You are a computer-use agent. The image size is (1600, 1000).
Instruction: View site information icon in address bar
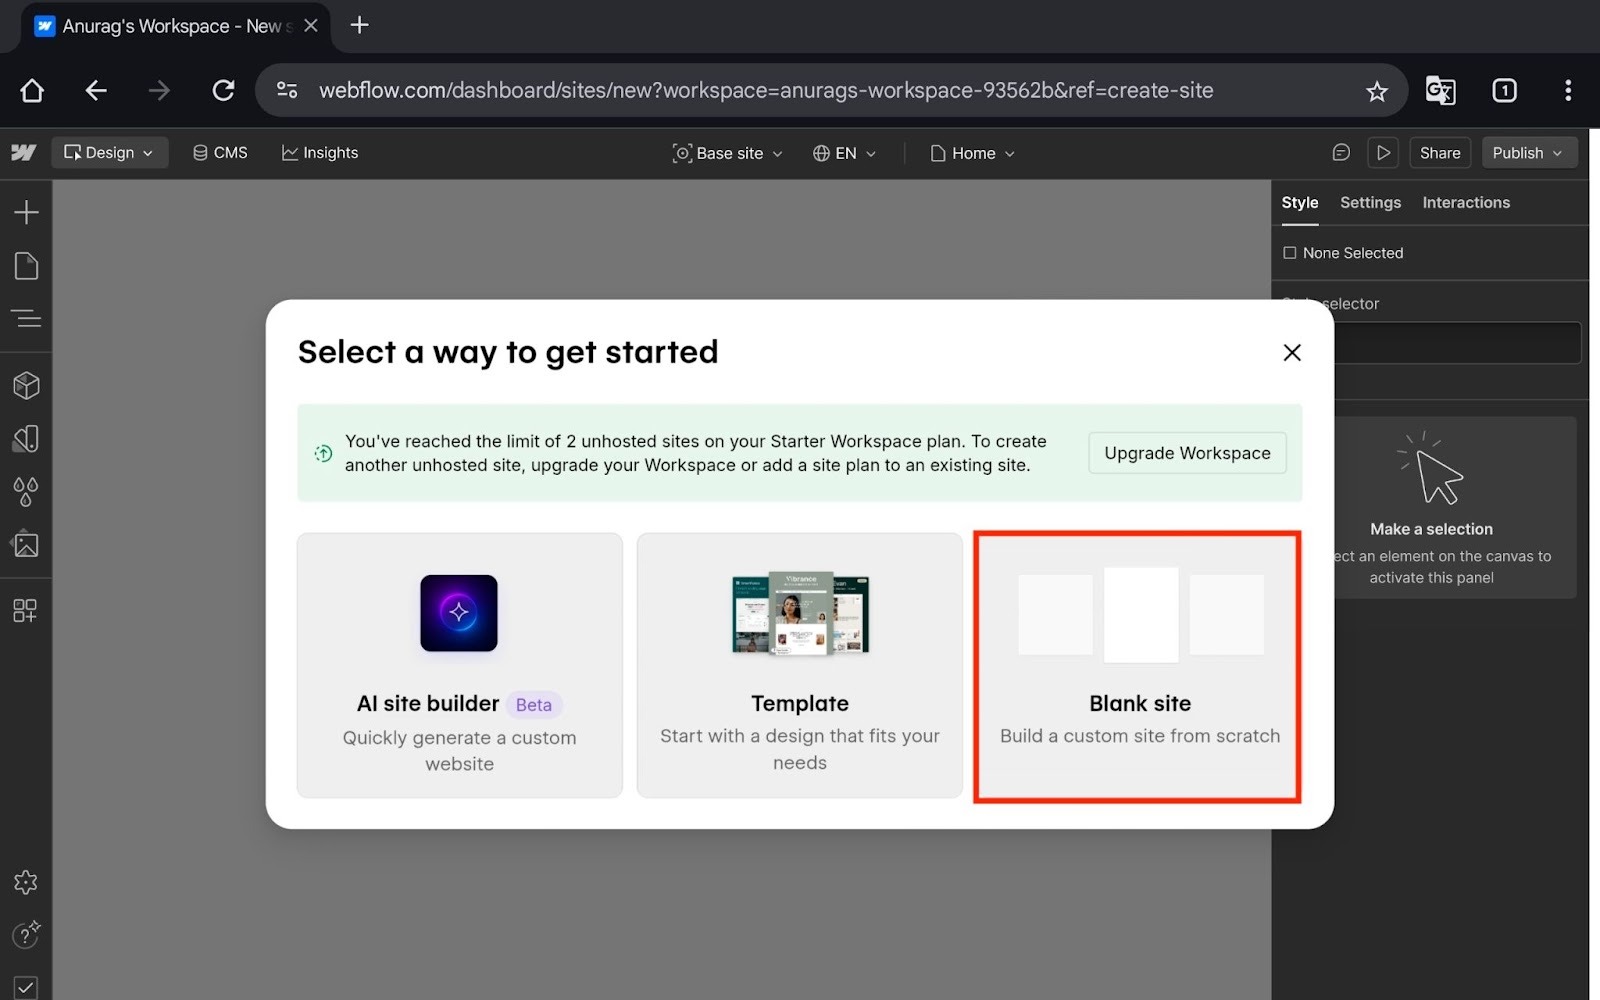(x=287, y=90)
